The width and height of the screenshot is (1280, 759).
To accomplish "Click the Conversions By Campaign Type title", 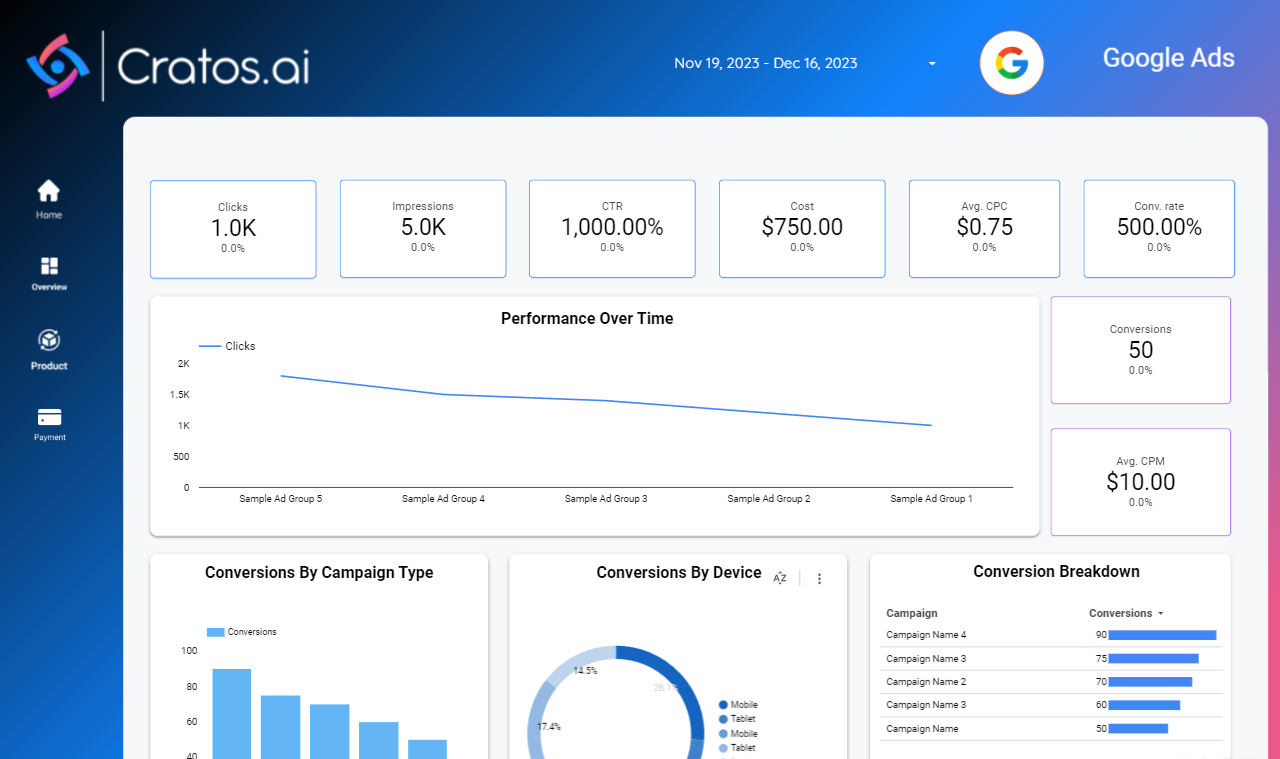I will (x=319, y=573).
